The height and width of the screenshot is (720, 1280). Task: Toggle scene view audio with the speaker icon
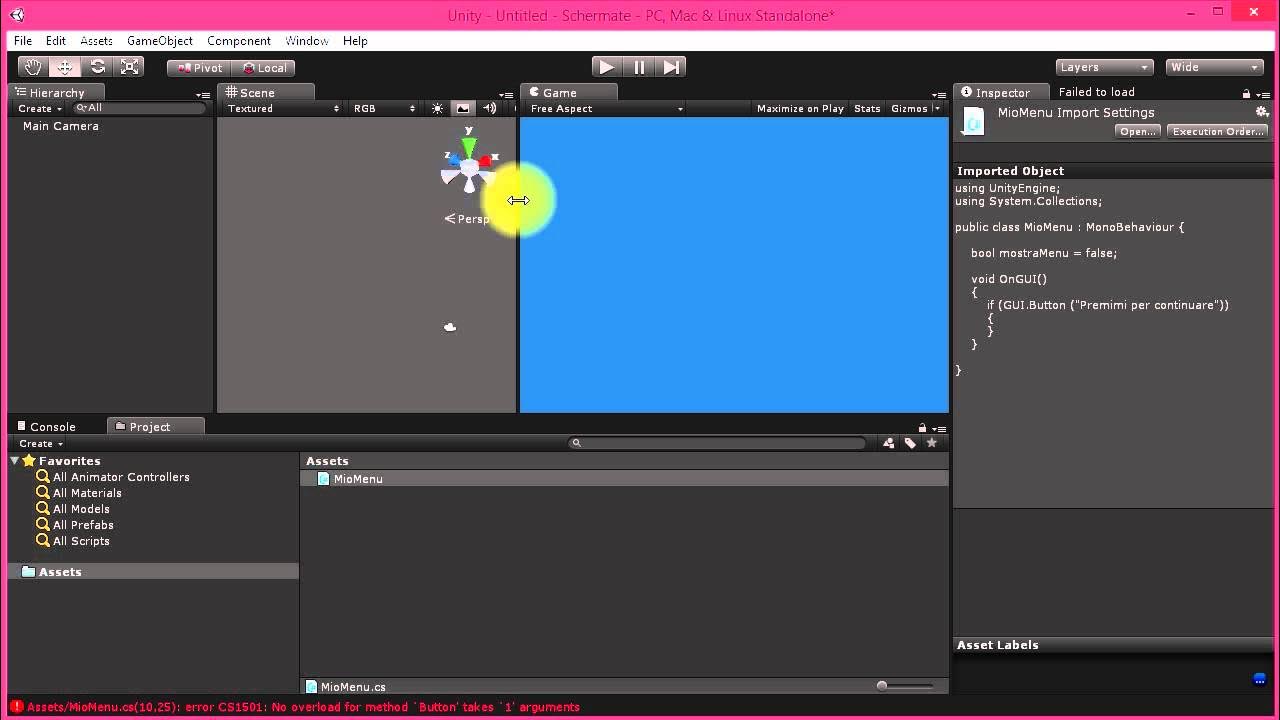[x=489, y=108]
